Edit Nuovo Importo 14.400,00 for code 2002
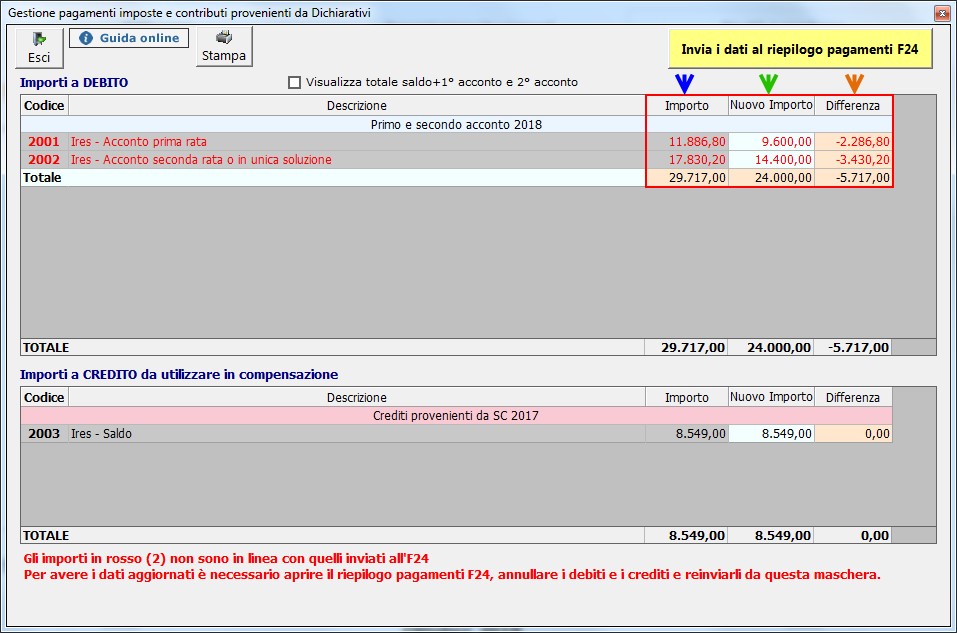957x633 pixels. click(771, 160)
